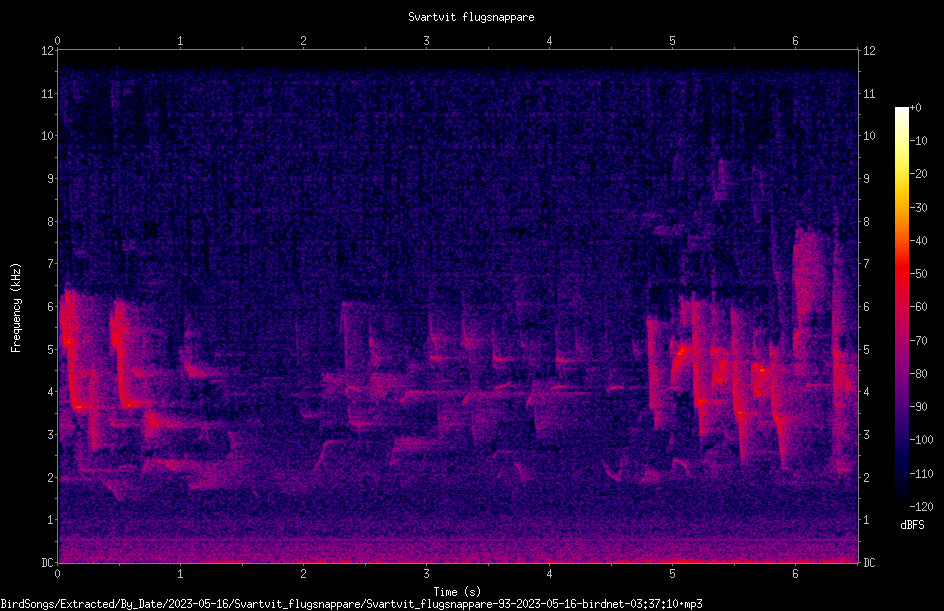Click the 9 kHz label on left axis
Image resolution: width=944 pixels, height=611 pixels.
51,178
